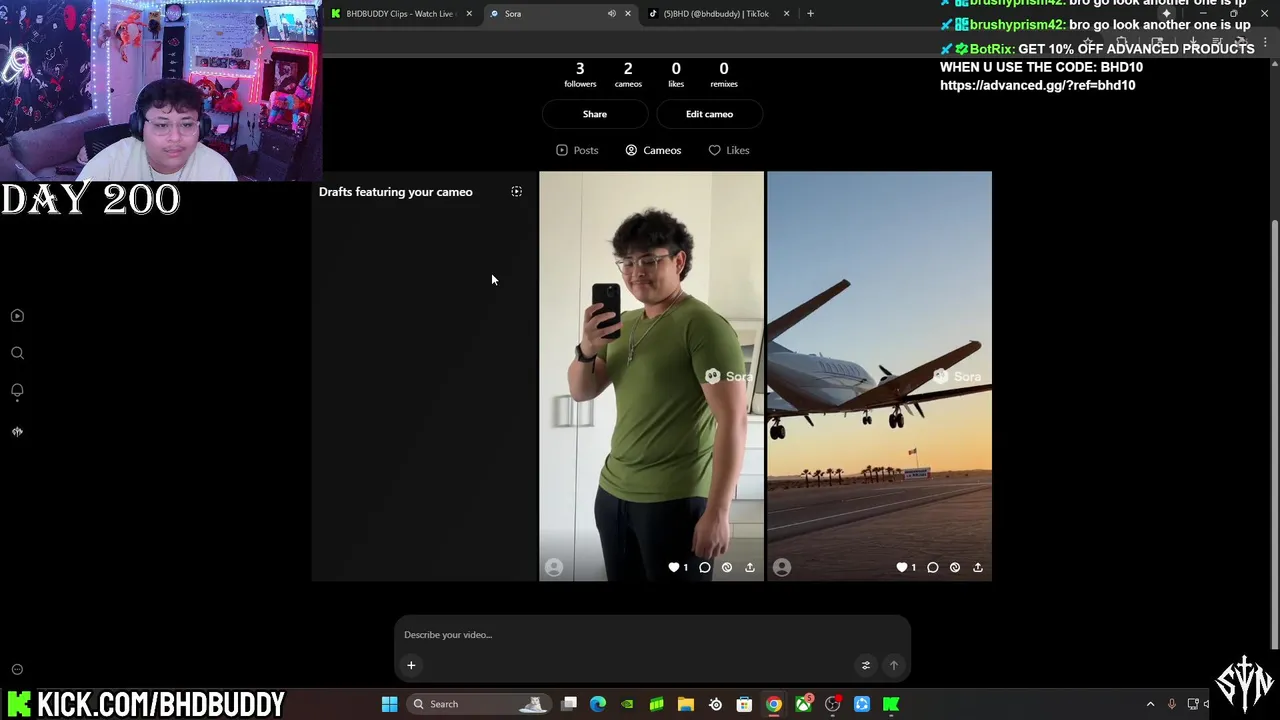The width and height of the screenshot is (1280, 720).
Task: Open the creator avatar on the airplane video
Action: (782, 567)
